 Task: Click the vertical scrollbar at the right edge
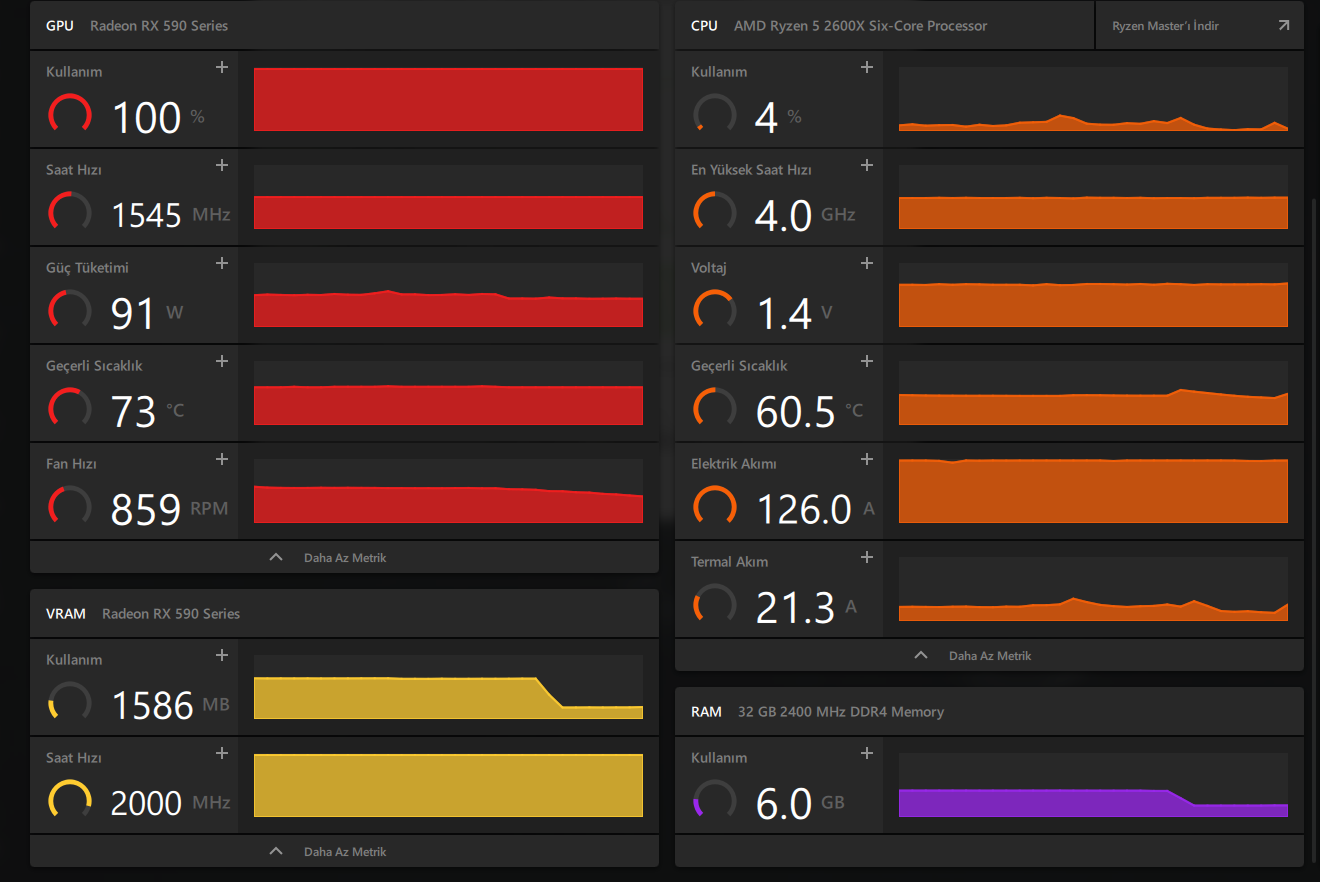click(1315, 530)
